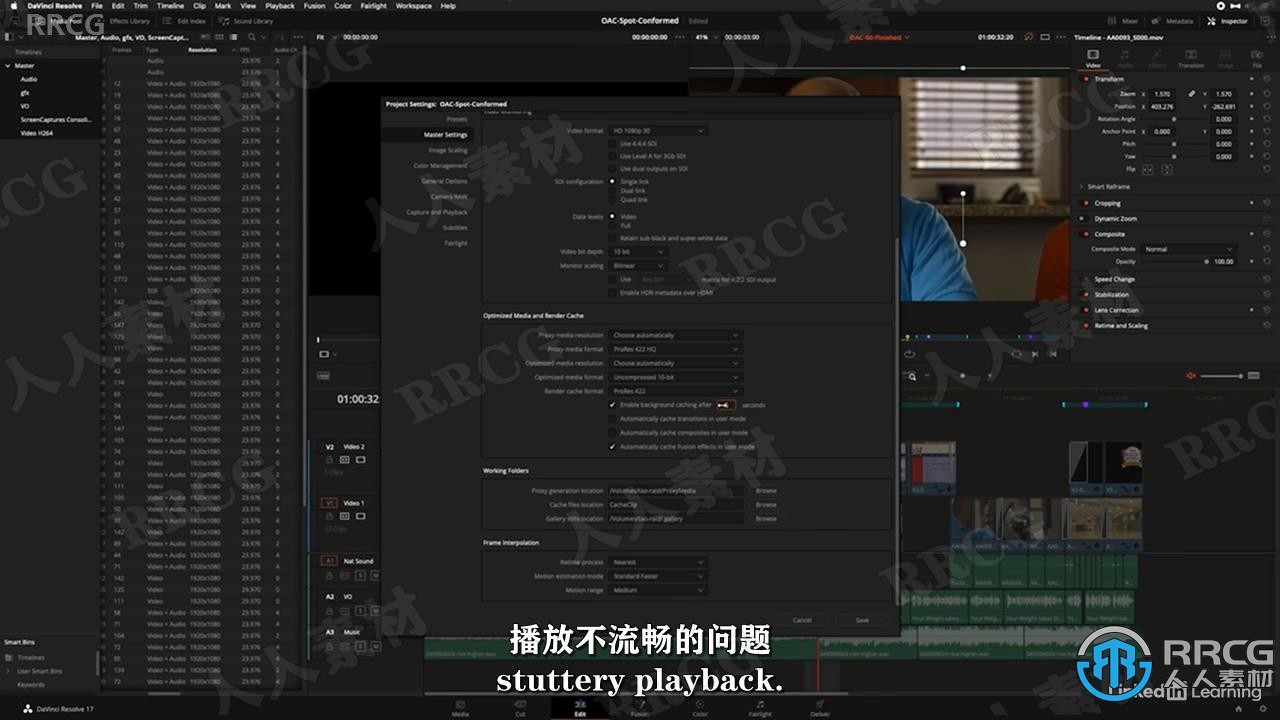Check Retain sub-black and super-white data
Viewport: 1280px width, 720px height.
coord(613,238)
